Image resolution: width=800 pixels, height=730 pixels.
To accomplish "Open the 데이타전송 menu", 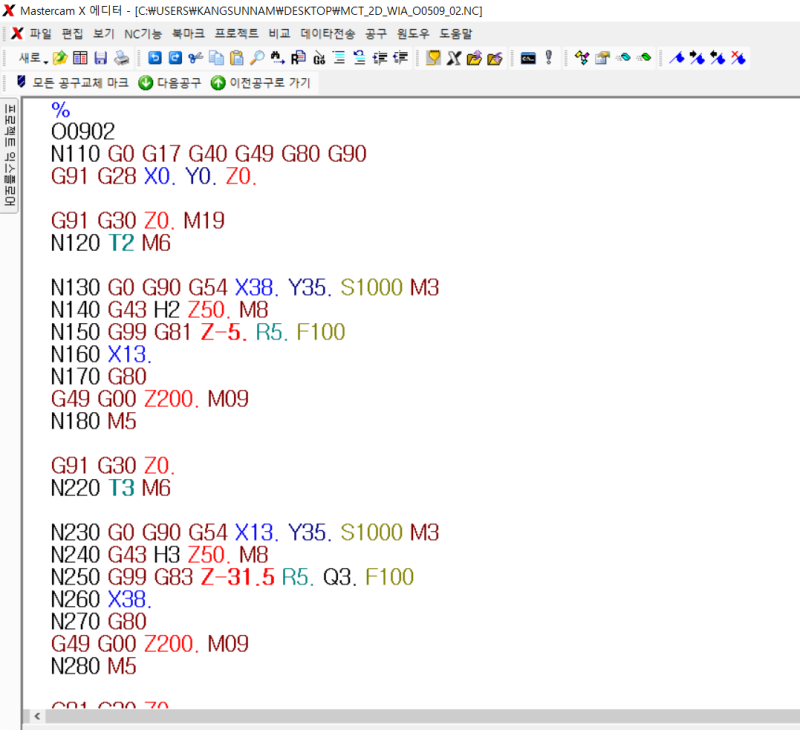I will coord(327,33).
